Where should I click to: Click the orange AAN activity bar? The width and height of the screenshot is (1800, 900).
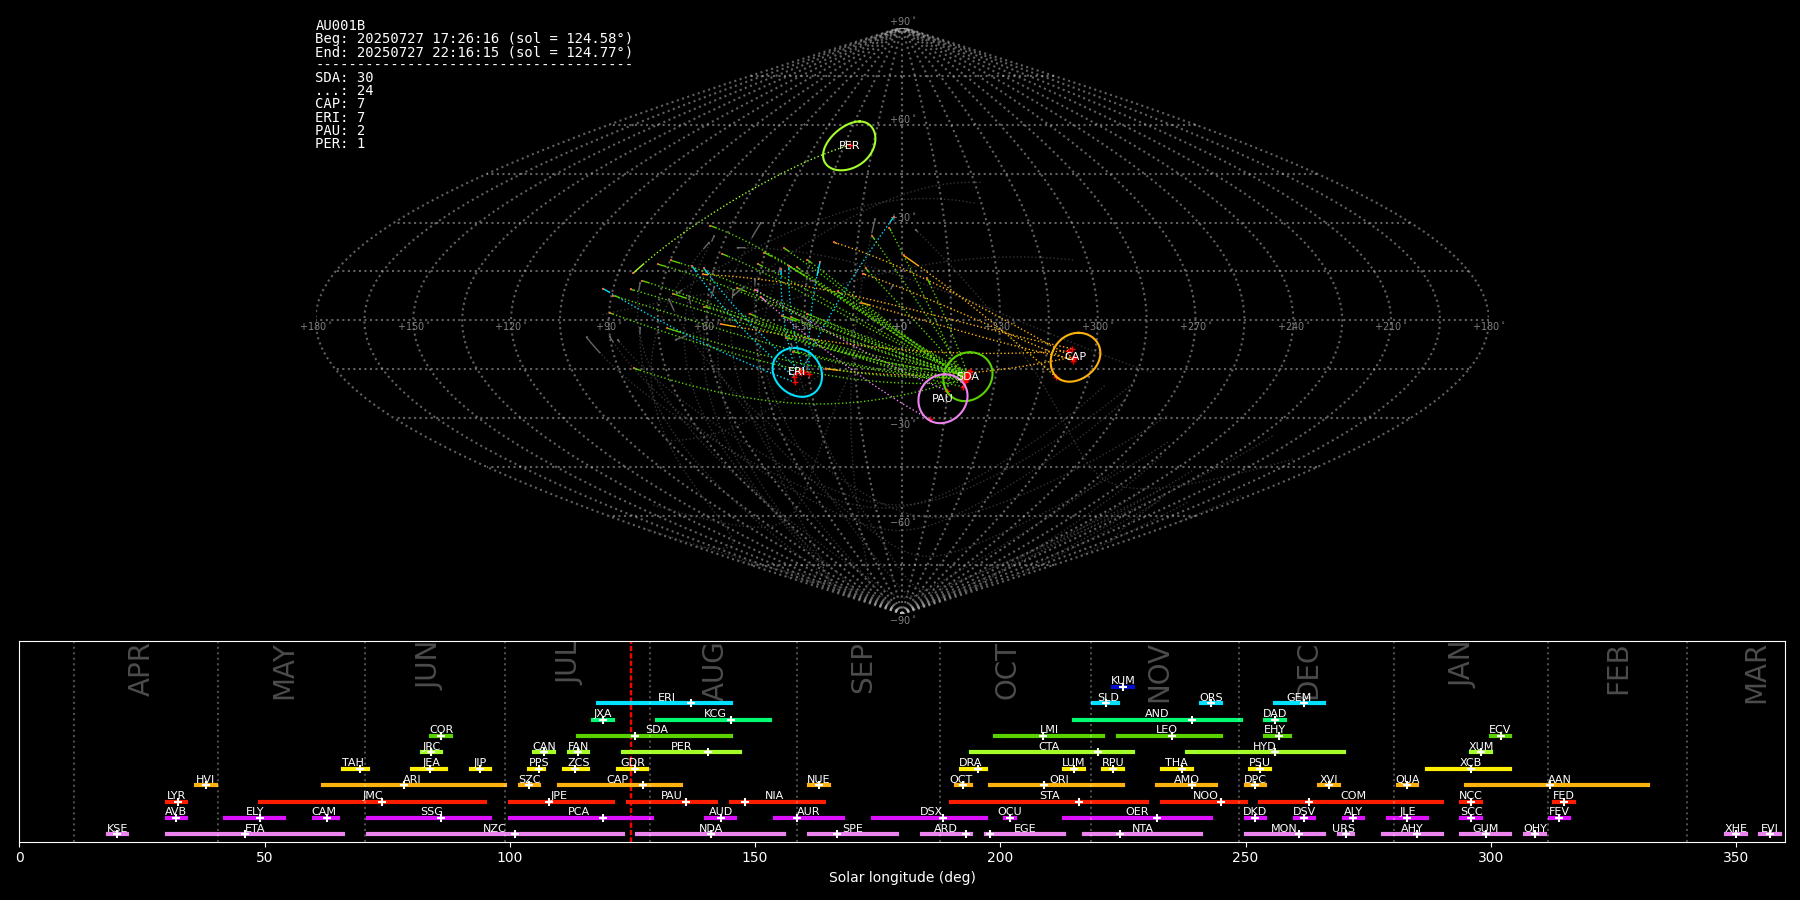point(1557,785)
